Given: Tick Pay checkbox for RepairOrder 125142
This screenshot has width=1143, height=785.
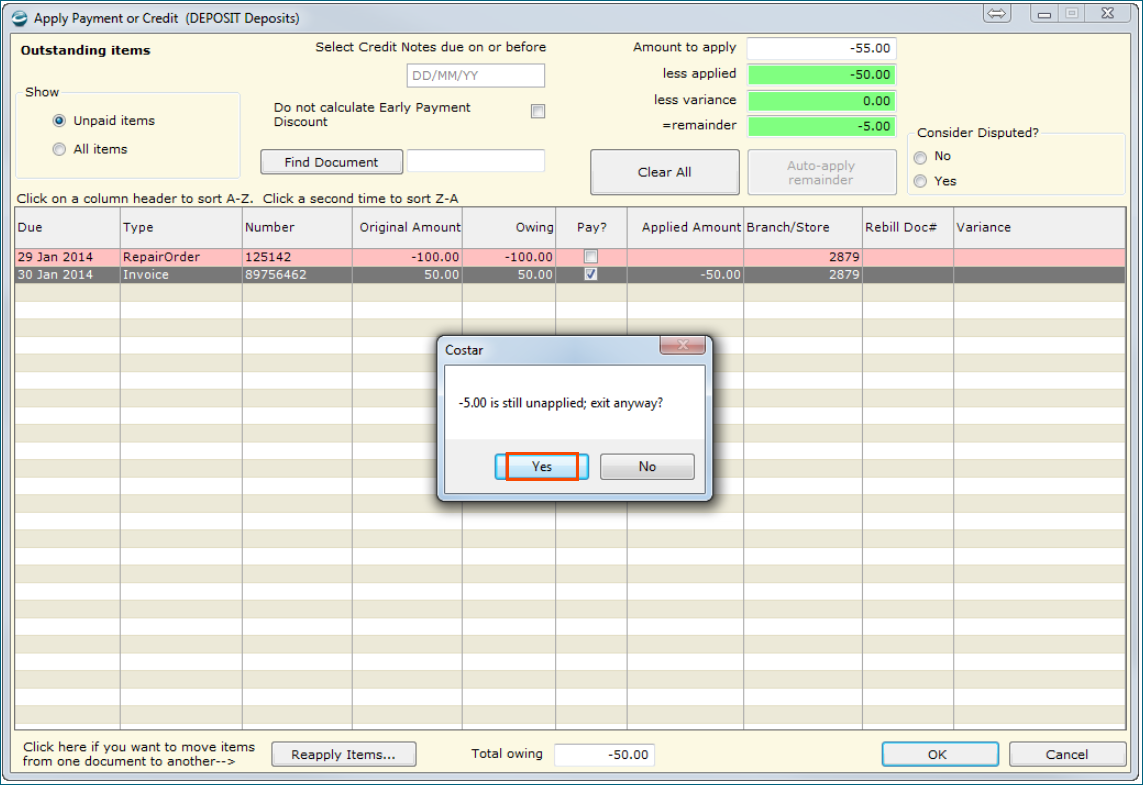Looking at the screenshot, I should click(591, 257).
